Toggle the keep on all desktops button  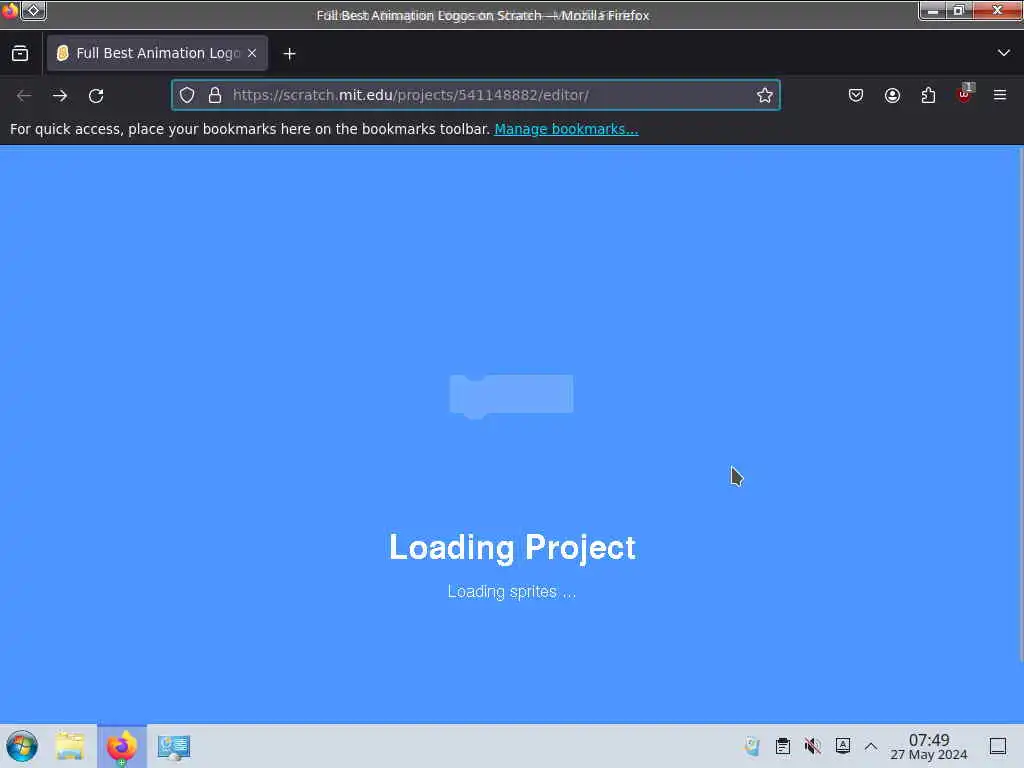coord(33,10)
